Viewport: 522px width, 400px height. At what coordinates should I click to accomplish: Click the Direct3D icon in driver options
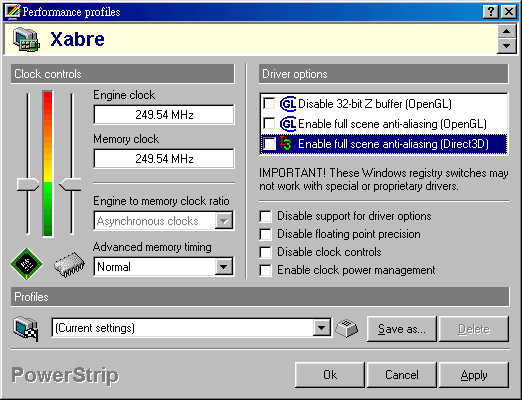(x=287, y=144)
